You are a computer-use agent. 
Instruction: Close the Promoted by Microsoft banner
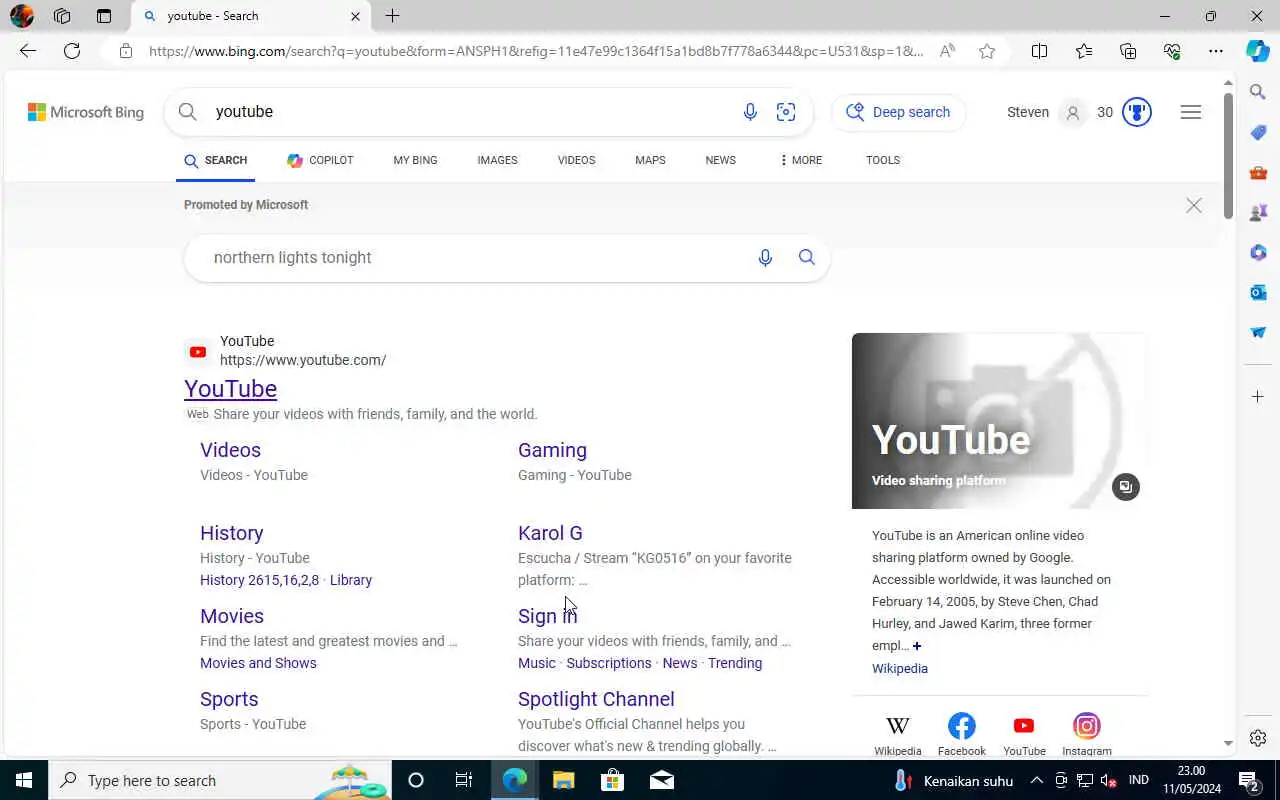pos(1194,205)
